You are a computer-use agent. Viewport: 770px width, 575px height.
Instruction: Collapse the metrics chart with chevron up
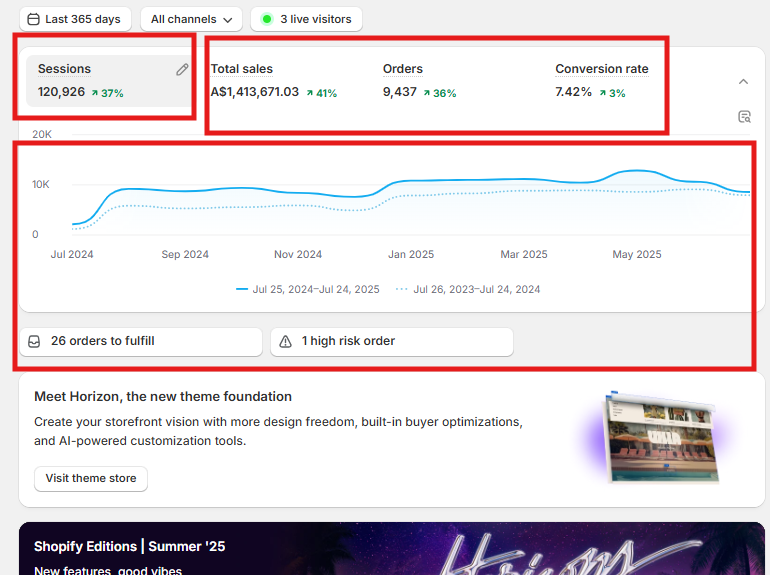click(x=743, y=82)
